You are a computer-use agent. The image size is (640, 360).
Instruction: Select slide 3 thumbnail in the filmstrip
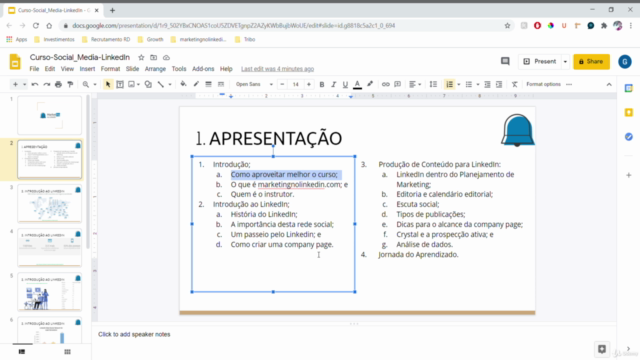[49, 203]
